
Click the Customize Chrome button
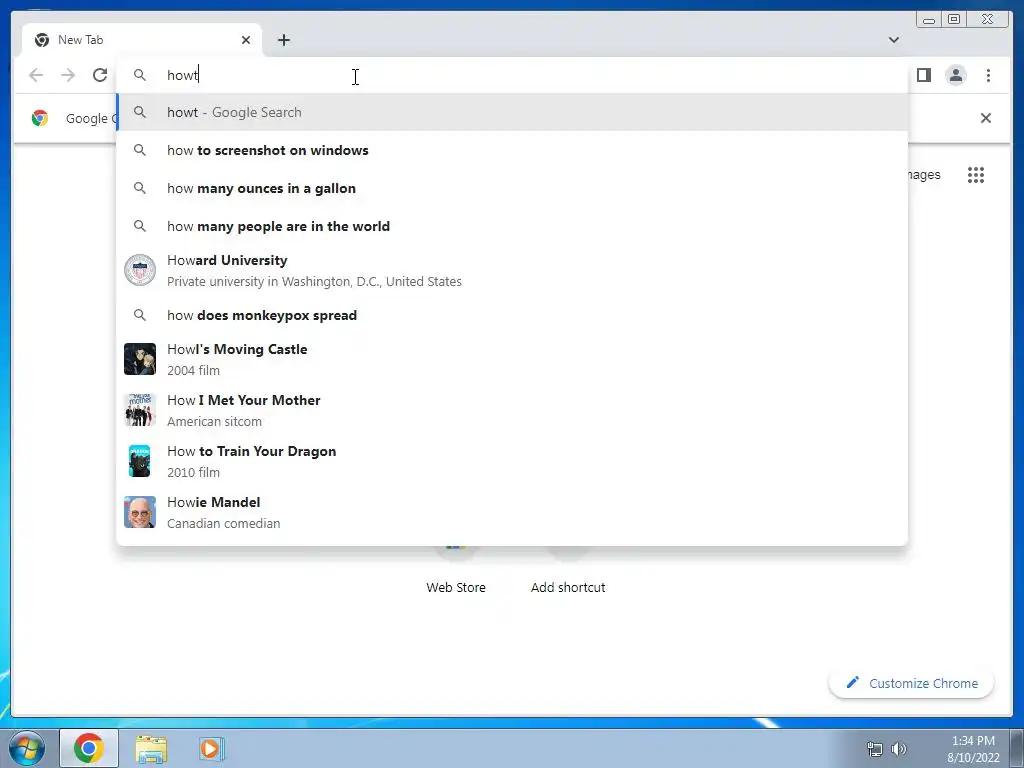[x=912, y=683]
